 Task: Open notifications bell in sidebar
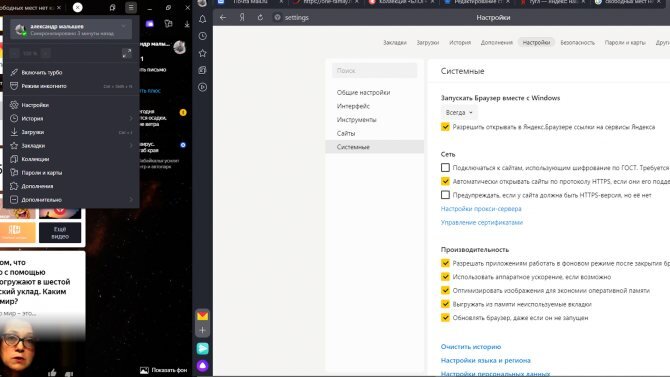pyautogui.click(x=203, y=19)
